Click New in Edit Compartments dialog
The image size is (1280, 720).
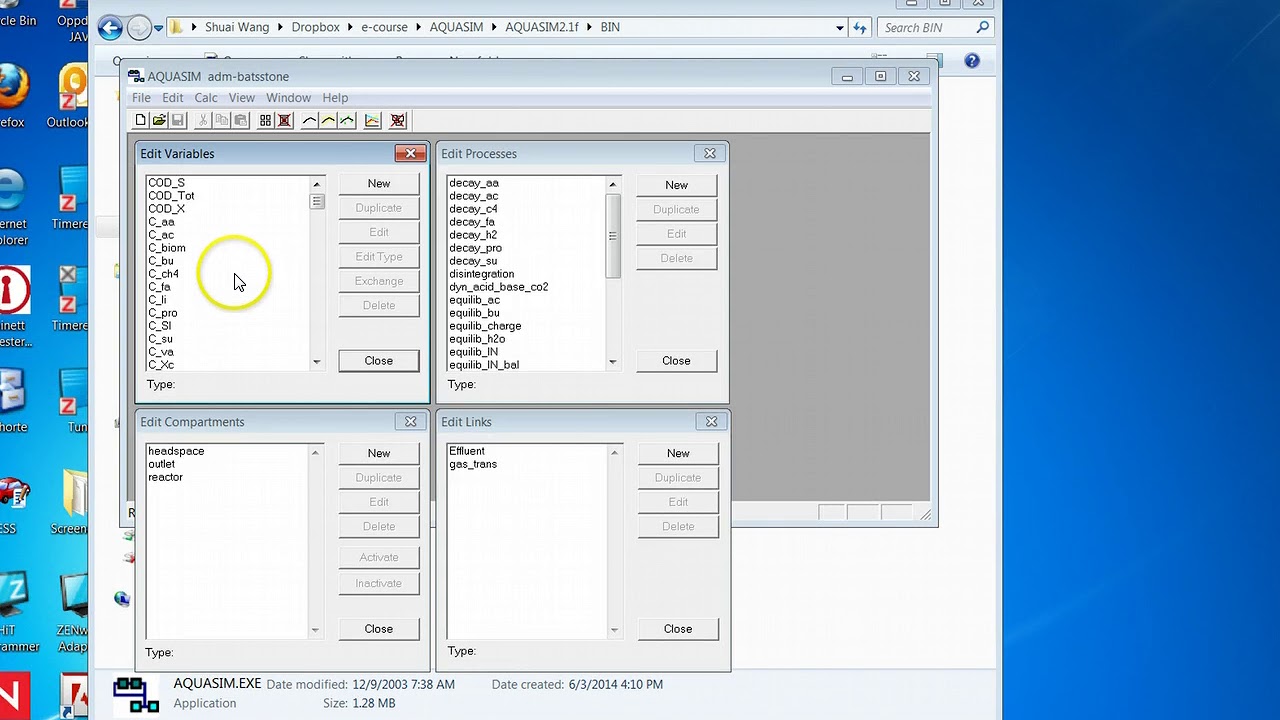coord(379,453)
